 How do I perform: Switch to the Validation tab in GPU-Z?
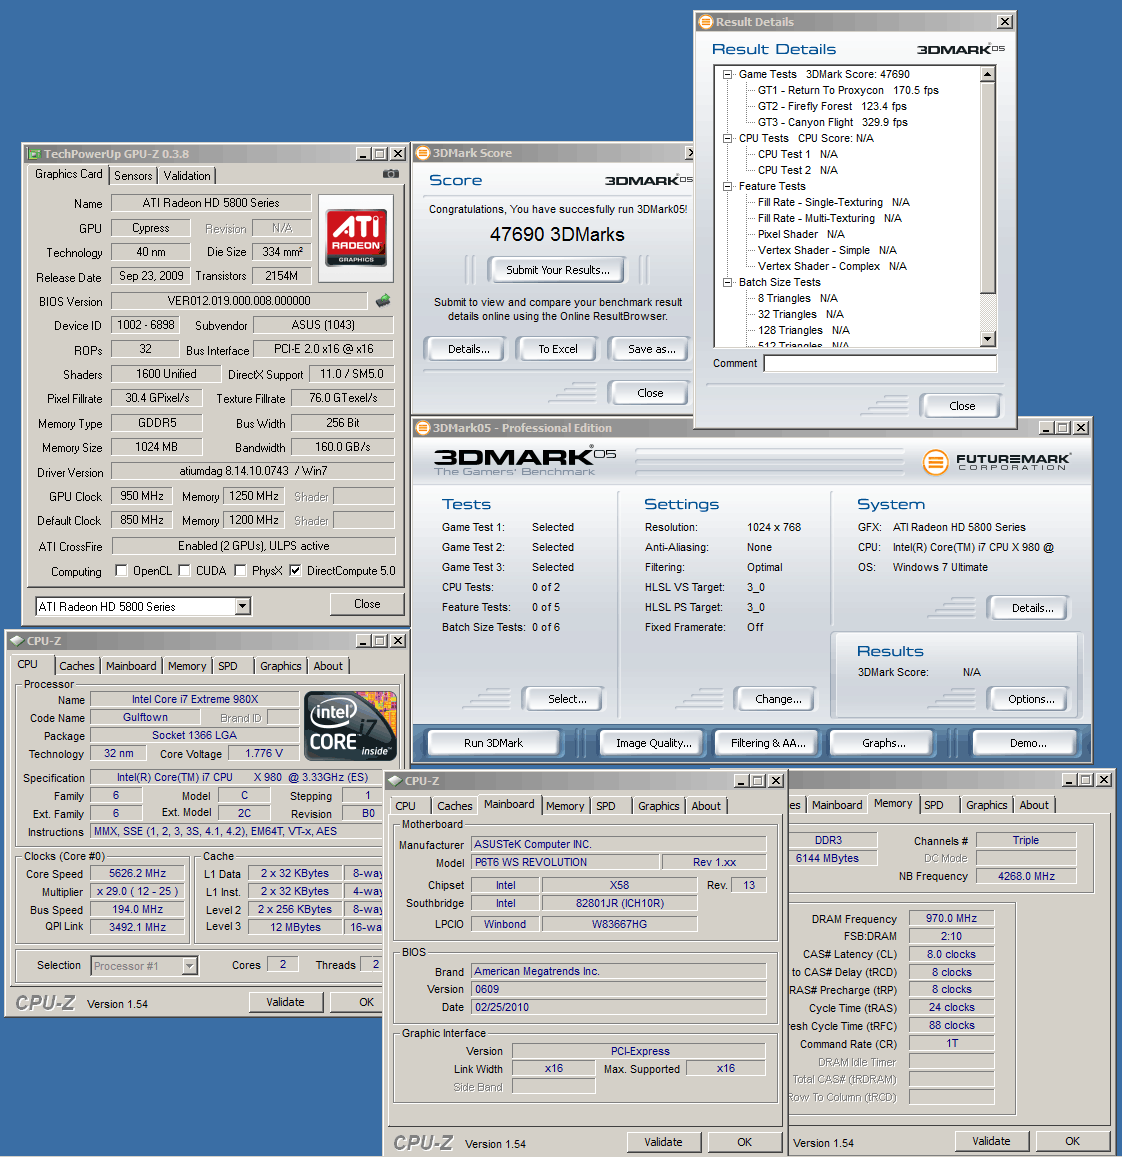[187, 176]
